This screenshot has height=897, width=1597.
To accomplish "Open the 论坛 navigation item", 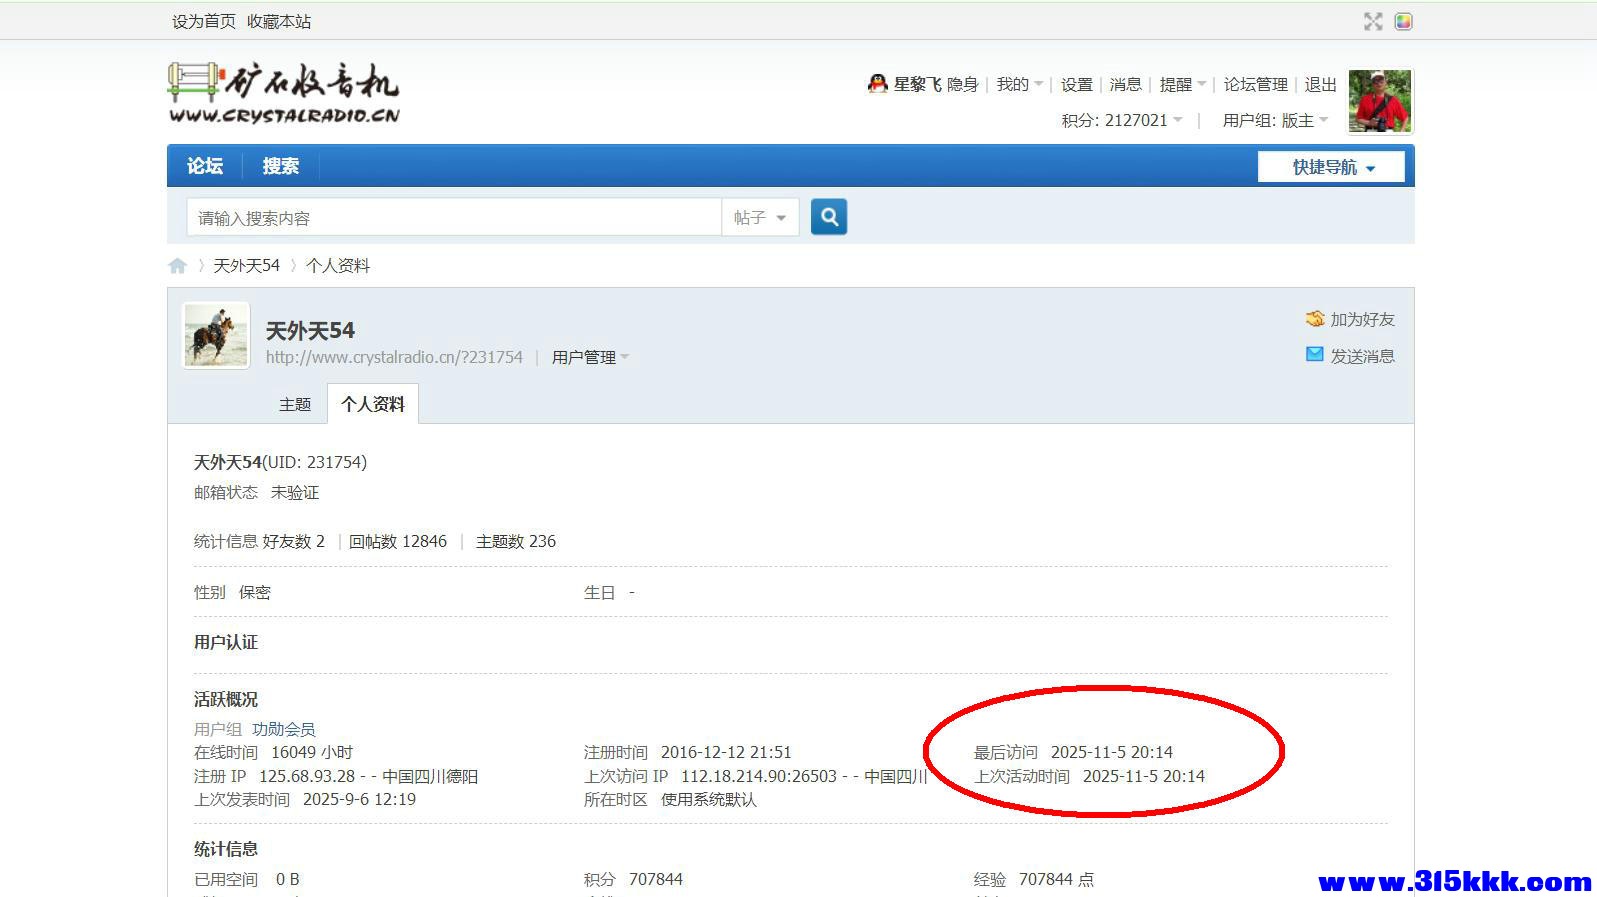I will click(205, 166).
